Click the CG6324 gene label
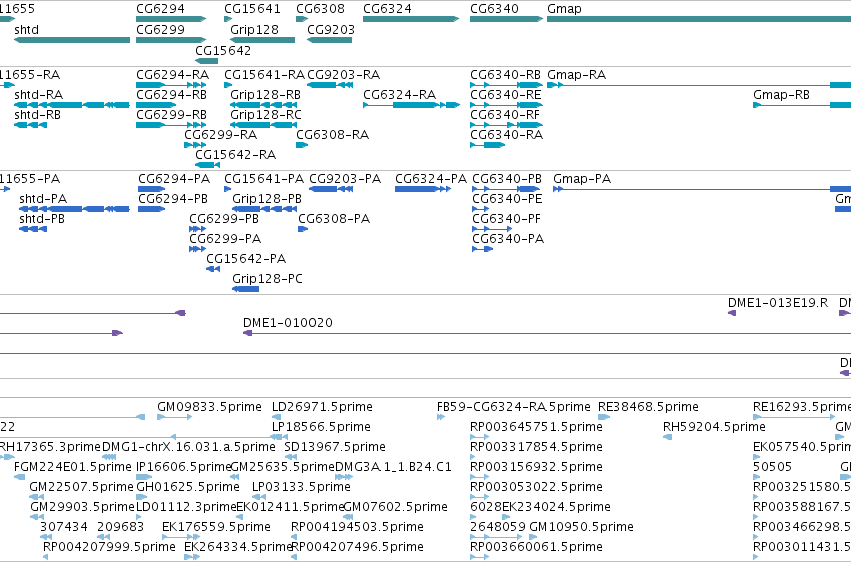This screenshot has width=851, height=562. click(388, 9)
